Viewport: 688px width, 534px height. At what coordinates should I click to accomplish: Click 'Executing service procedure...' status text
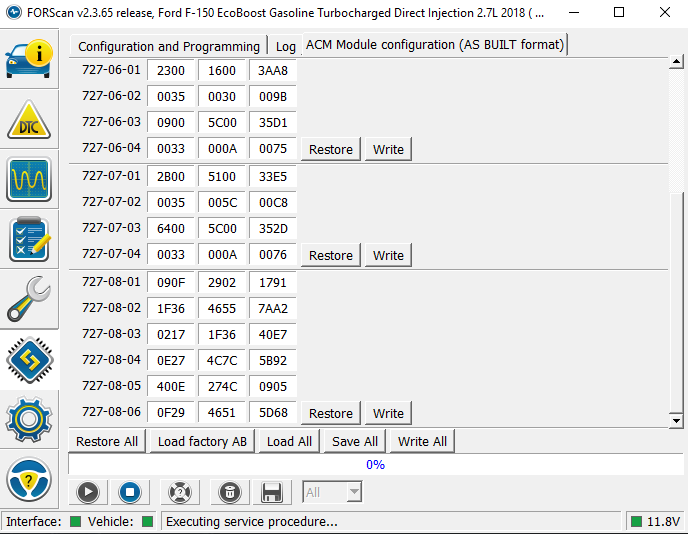252,521
